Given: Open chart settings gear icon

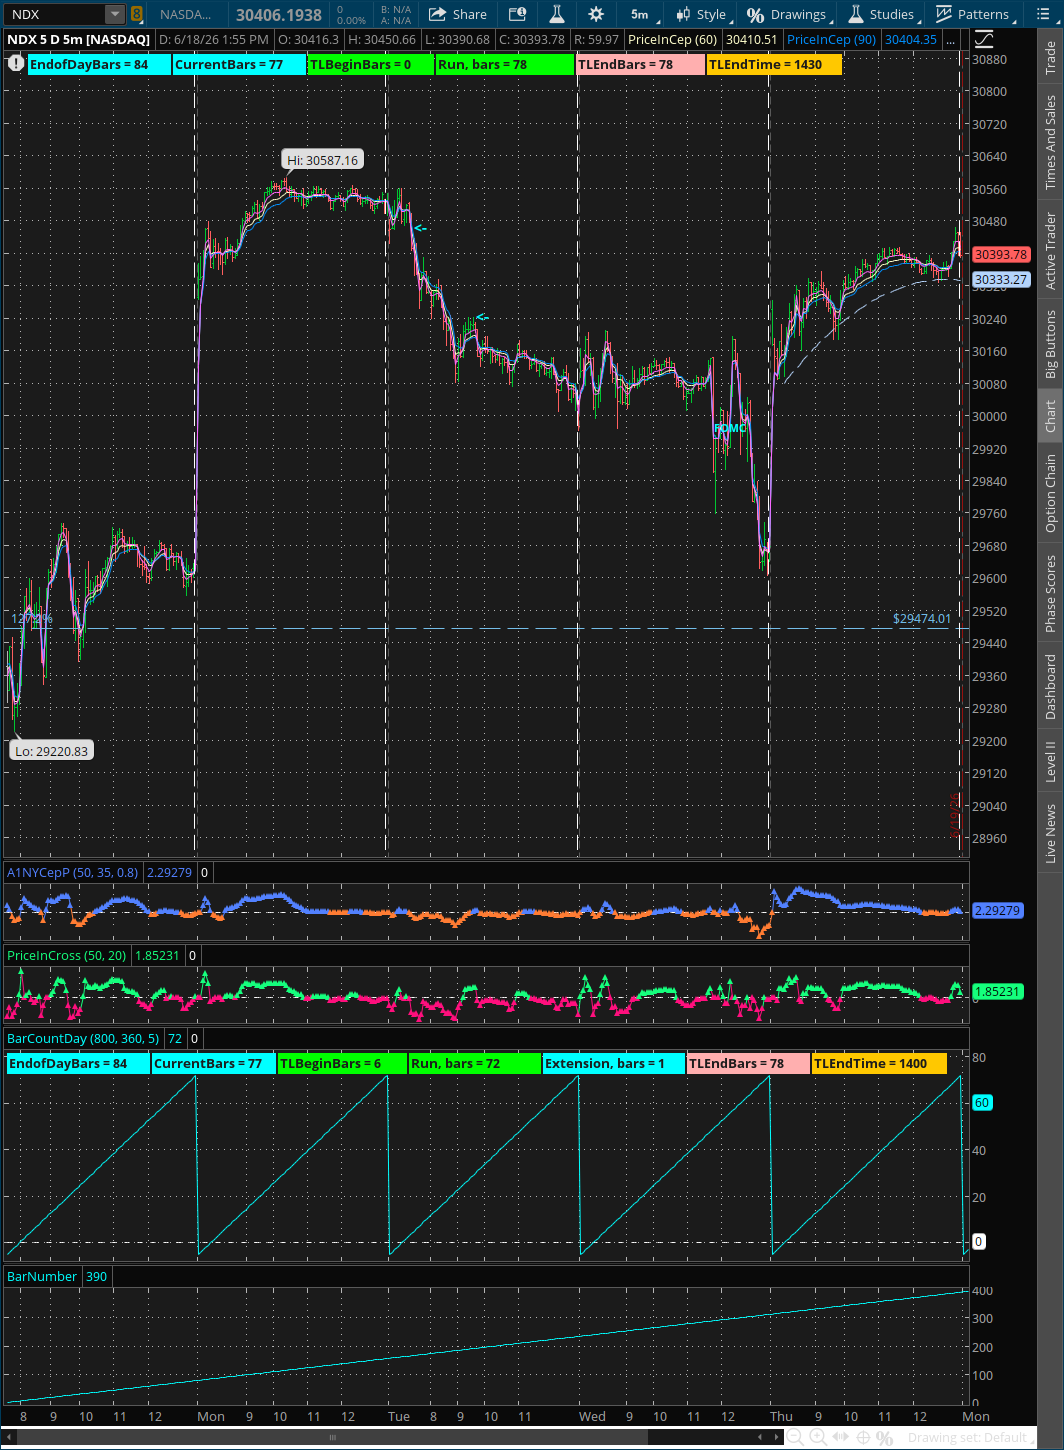Looking at the screenshot, I should [x=596, y=14].
